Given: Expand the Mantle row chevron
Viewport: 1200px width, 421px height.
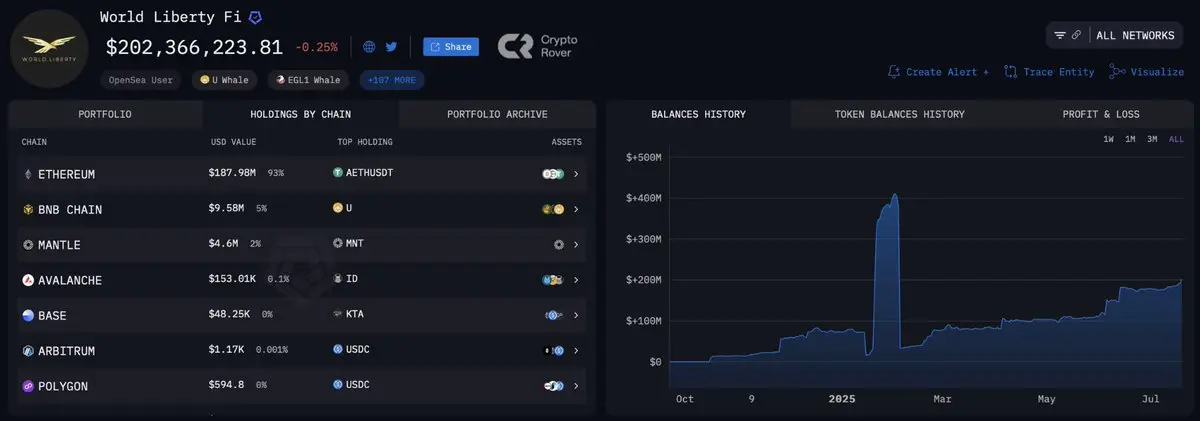Looking at the screenshot, I should pos(577,245).
